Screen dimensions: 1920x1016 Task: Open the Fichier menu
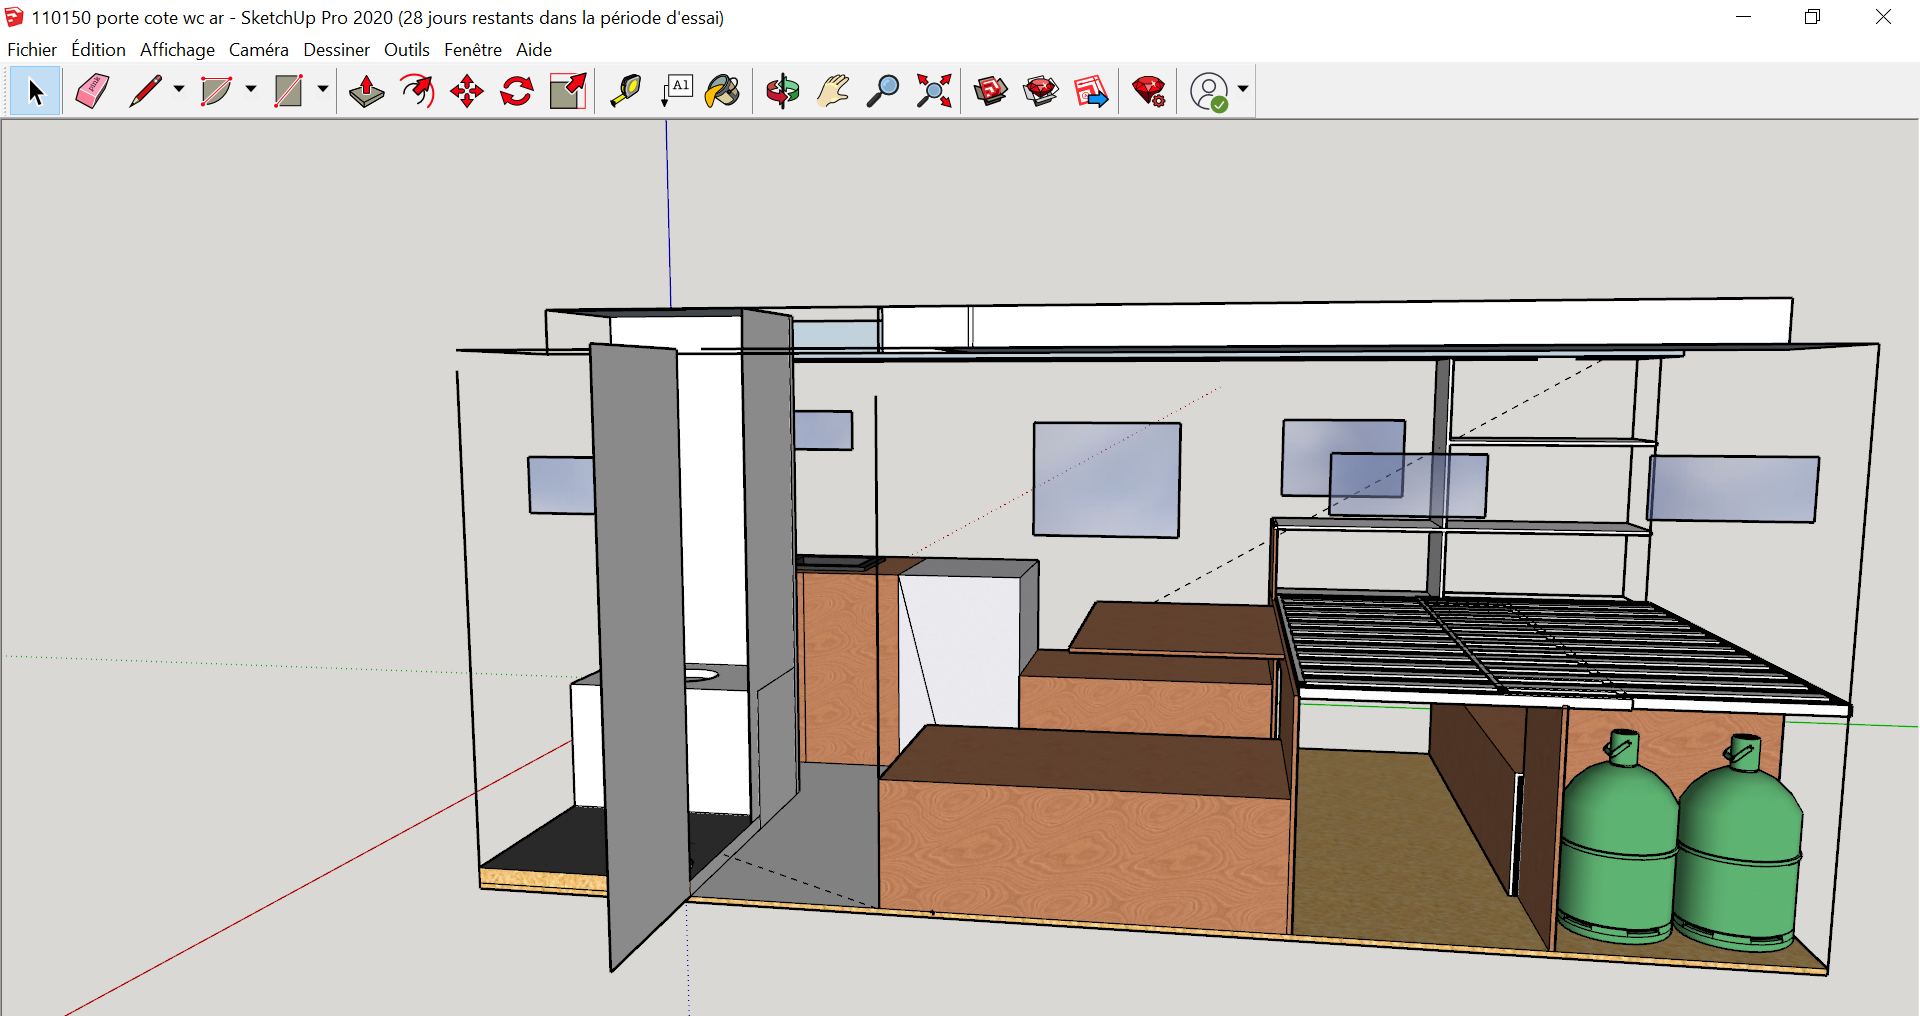[x=32, y=50]
